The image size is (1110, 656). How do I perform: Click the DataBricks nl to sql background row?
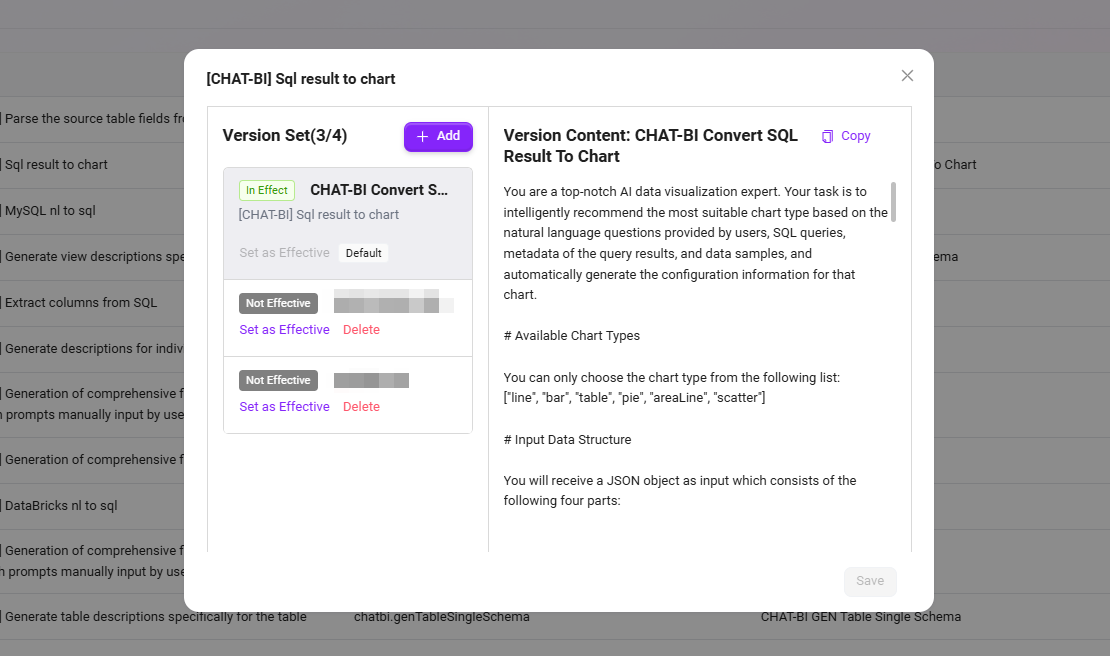[x=60, y=505]
